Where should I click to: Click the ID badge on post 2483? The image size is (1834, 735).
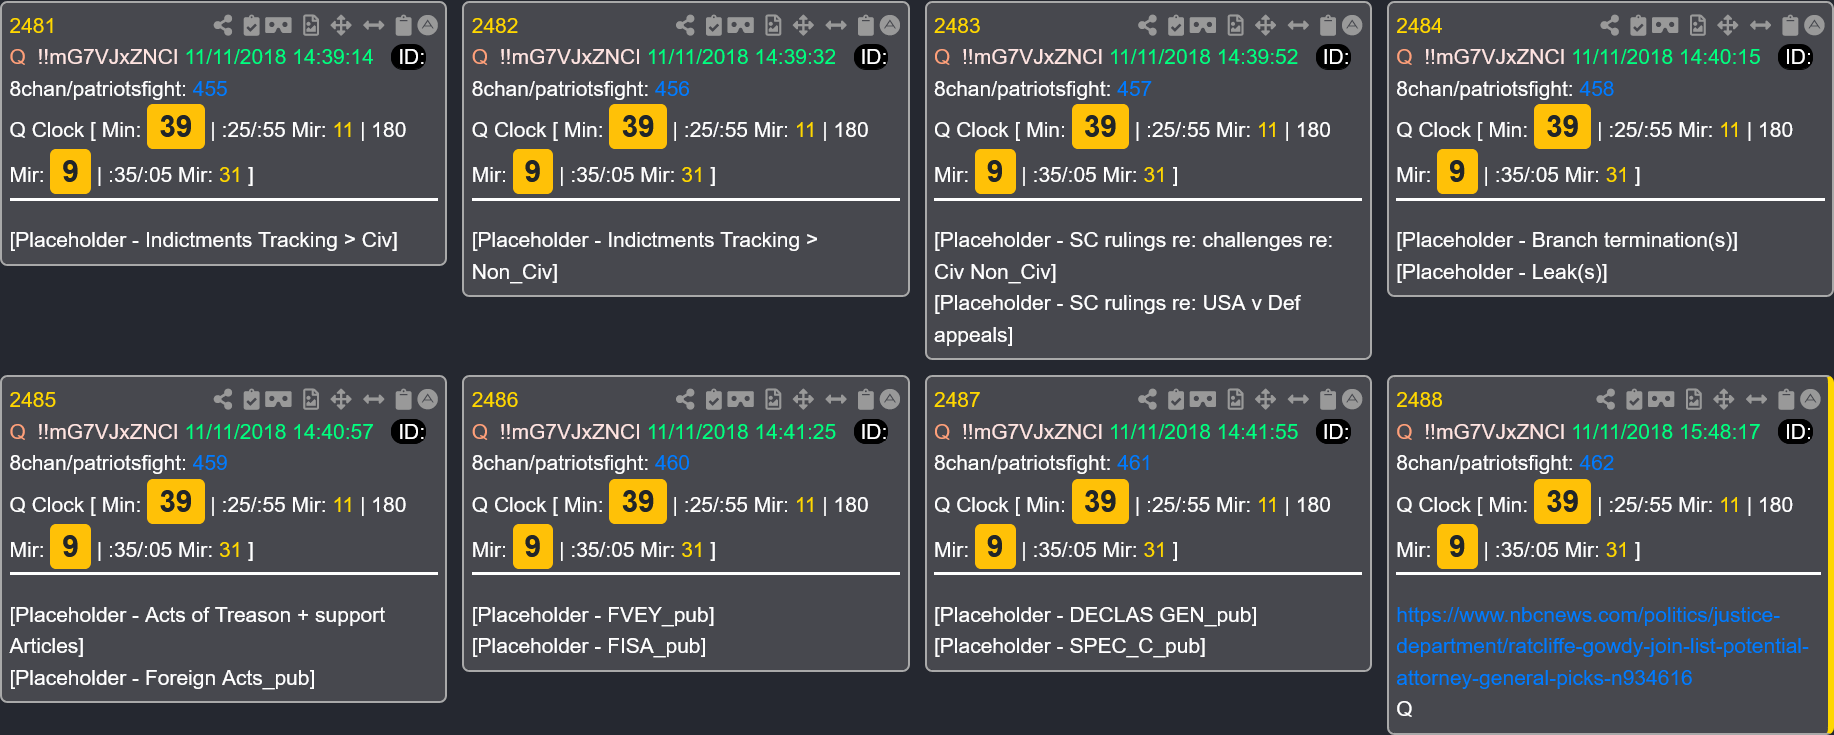1333,57
